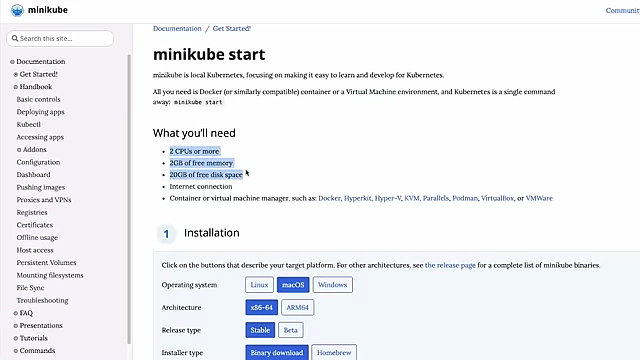640x360 pixels.
Task: Expand the Handbook section bullet
Action: tap(16, 87)
